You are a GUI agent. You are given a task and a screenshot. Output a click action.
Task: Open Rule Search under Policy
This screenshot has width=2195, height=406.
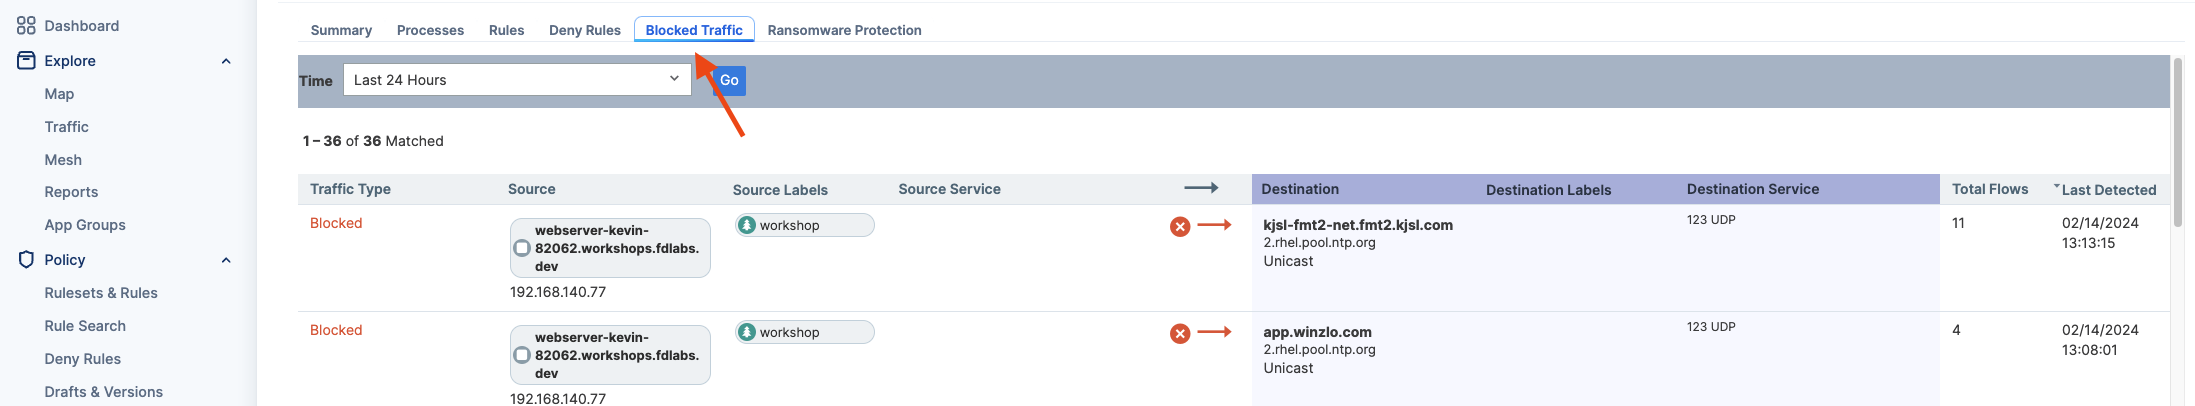coord(85,326)
